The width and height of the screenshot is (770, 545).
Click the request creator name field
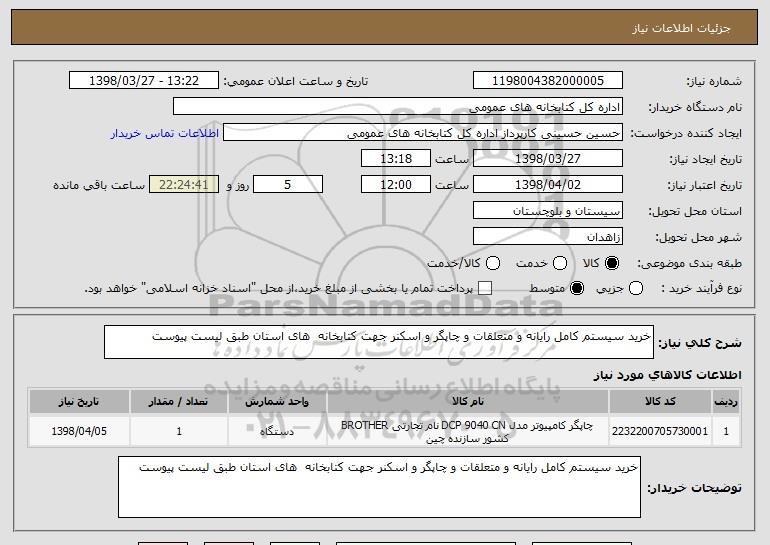coord(422,133)
